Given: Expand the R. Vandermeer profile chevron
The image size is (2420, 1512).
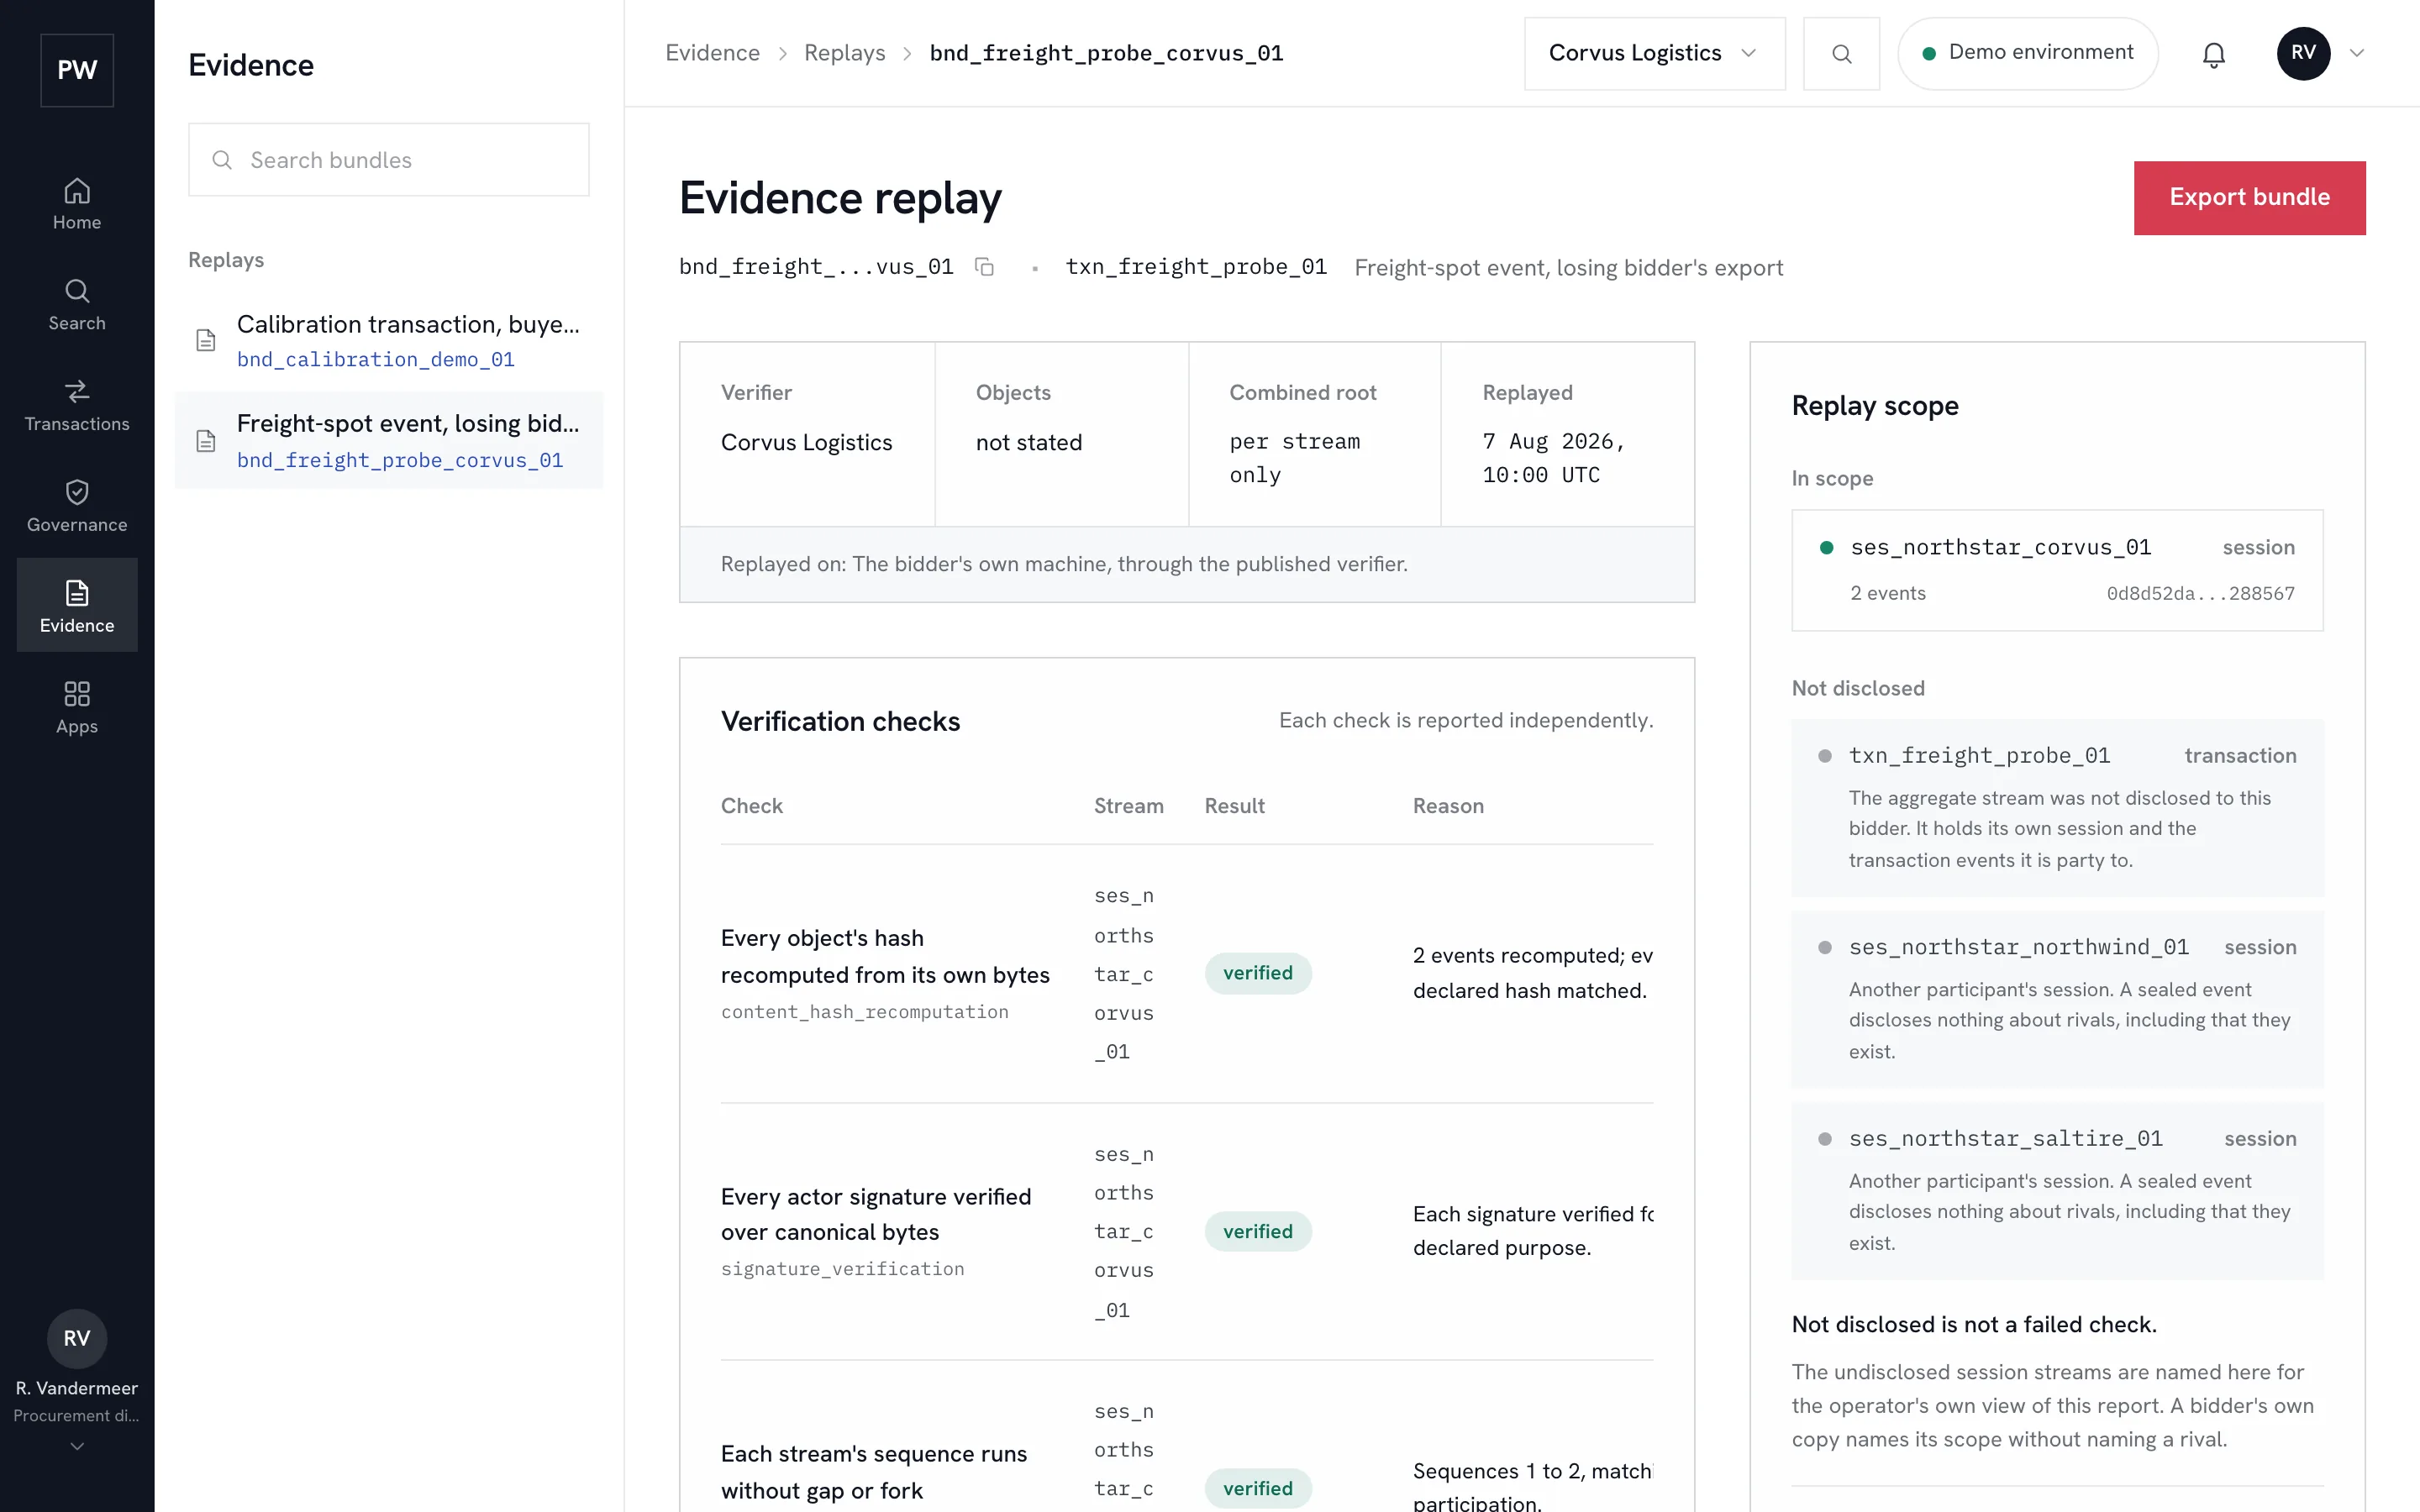Looking at the screenshot, I should (77, 1446).
